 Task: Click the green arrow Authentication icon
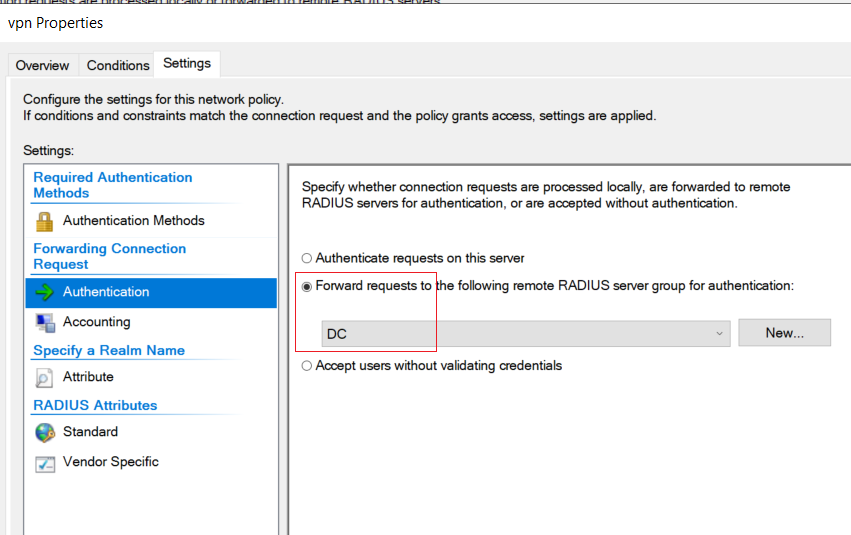coord(45,292)
